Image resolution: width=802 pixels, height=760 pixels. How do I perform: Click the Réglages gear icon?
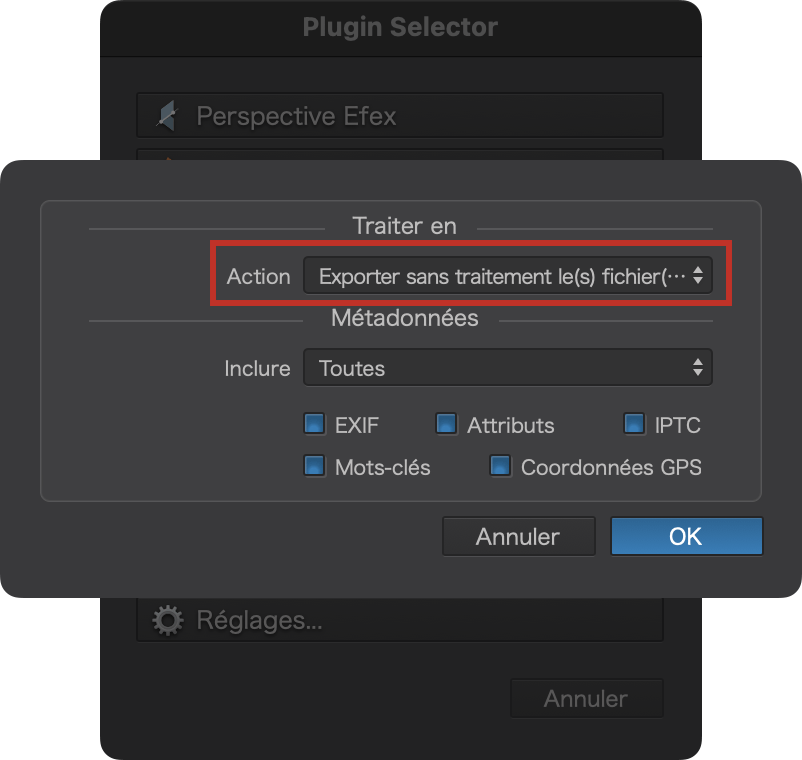click(x=168, y=620)
